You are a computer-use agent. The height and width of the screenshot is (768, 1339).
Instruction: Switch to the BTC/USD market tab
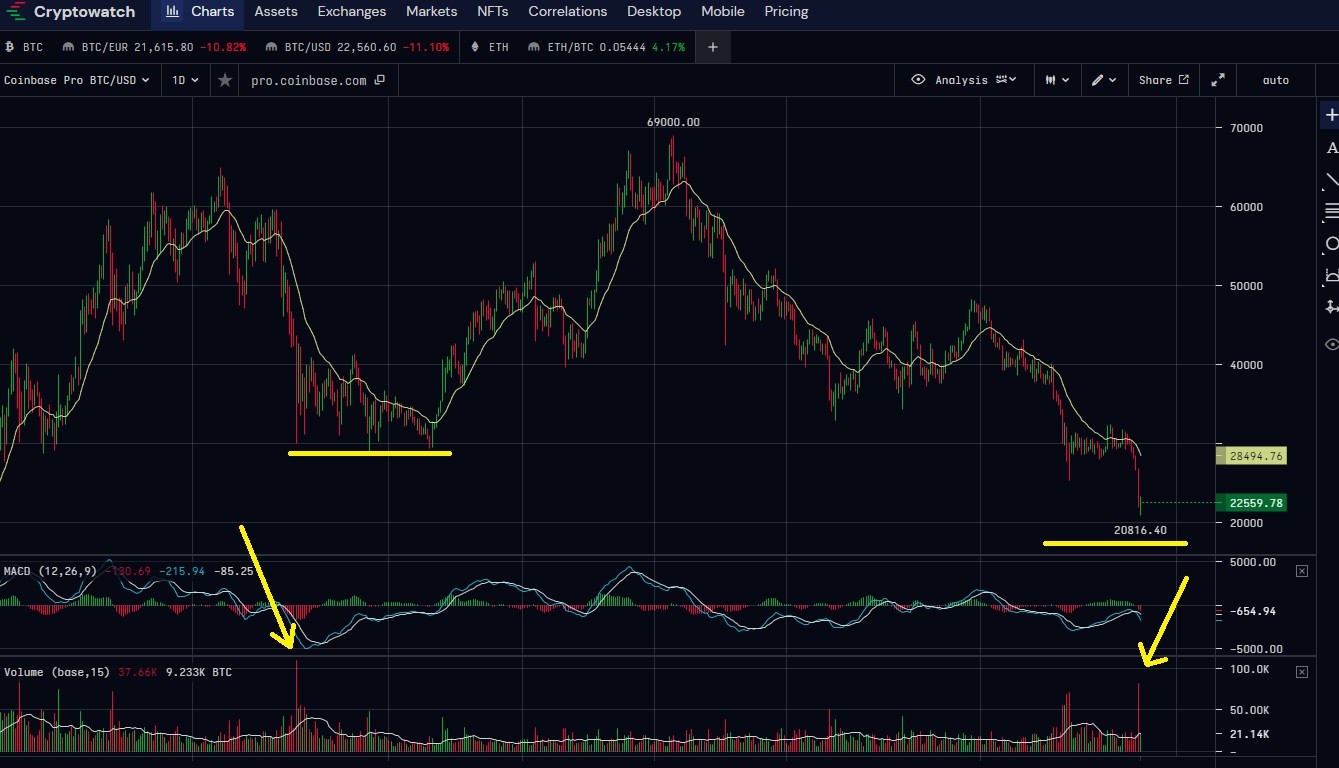tap(359, 47)
